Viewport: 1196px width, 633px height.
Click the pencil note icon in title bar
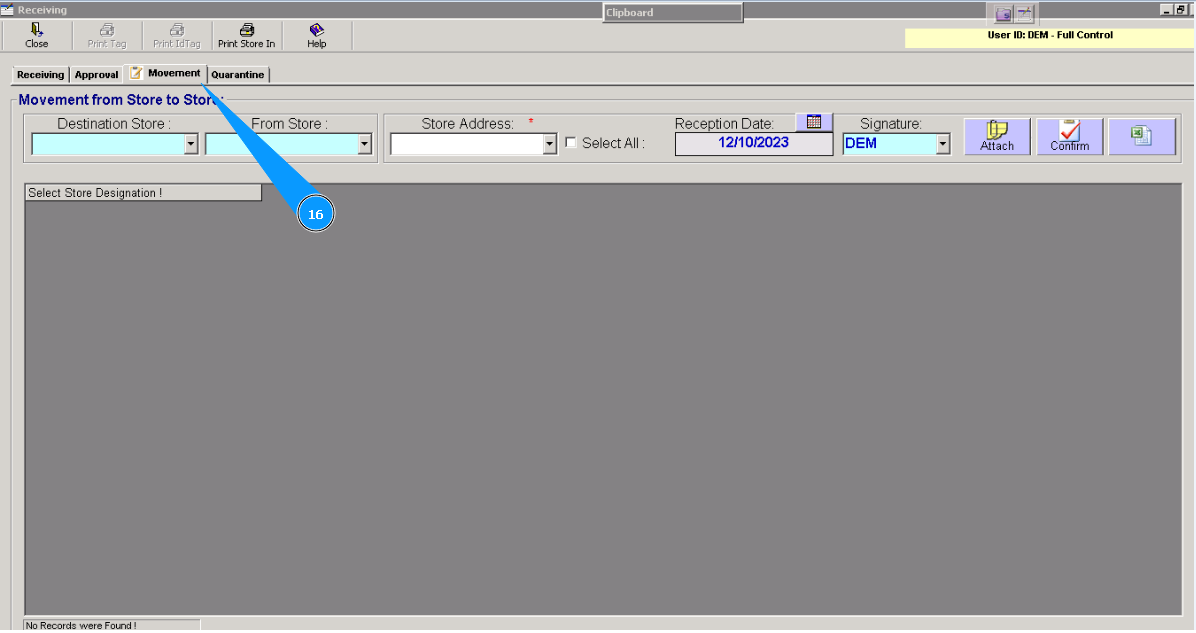click(x=1024, y=14)
